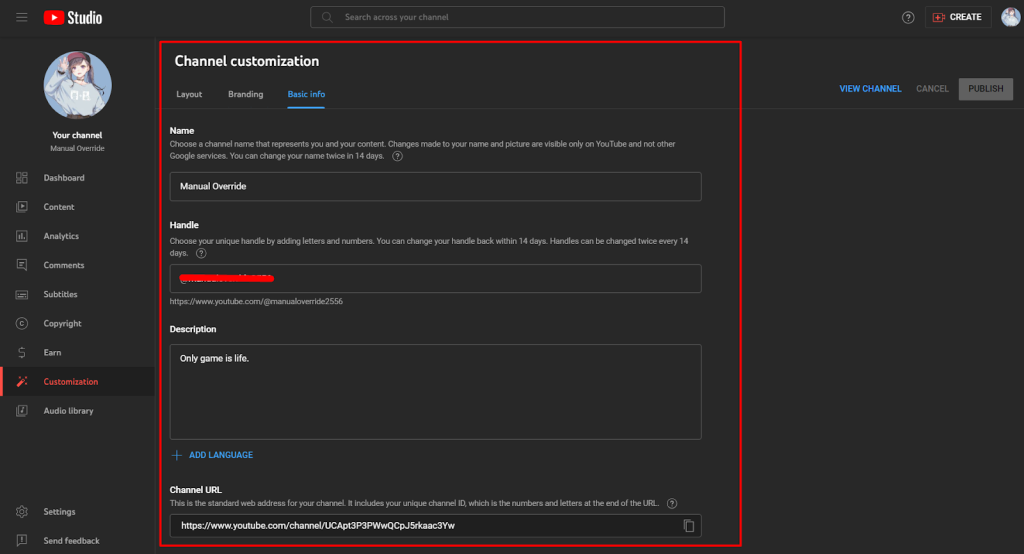Focus the Handle input field
1024x554 pixels.
(436, 278)
